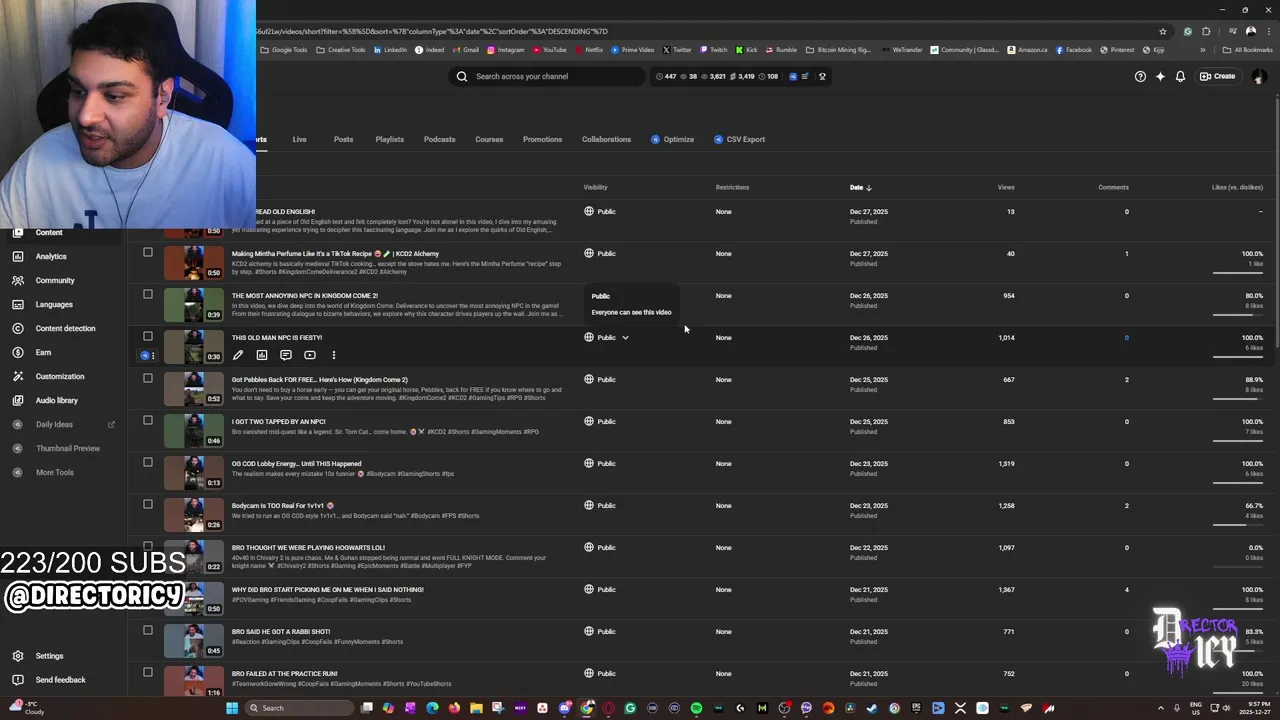Click the sparkle Ask Studio icon
Image resolution: width=1280 pixels, height=720 pixels.
pyautogui.click(x=1160, y=76)
